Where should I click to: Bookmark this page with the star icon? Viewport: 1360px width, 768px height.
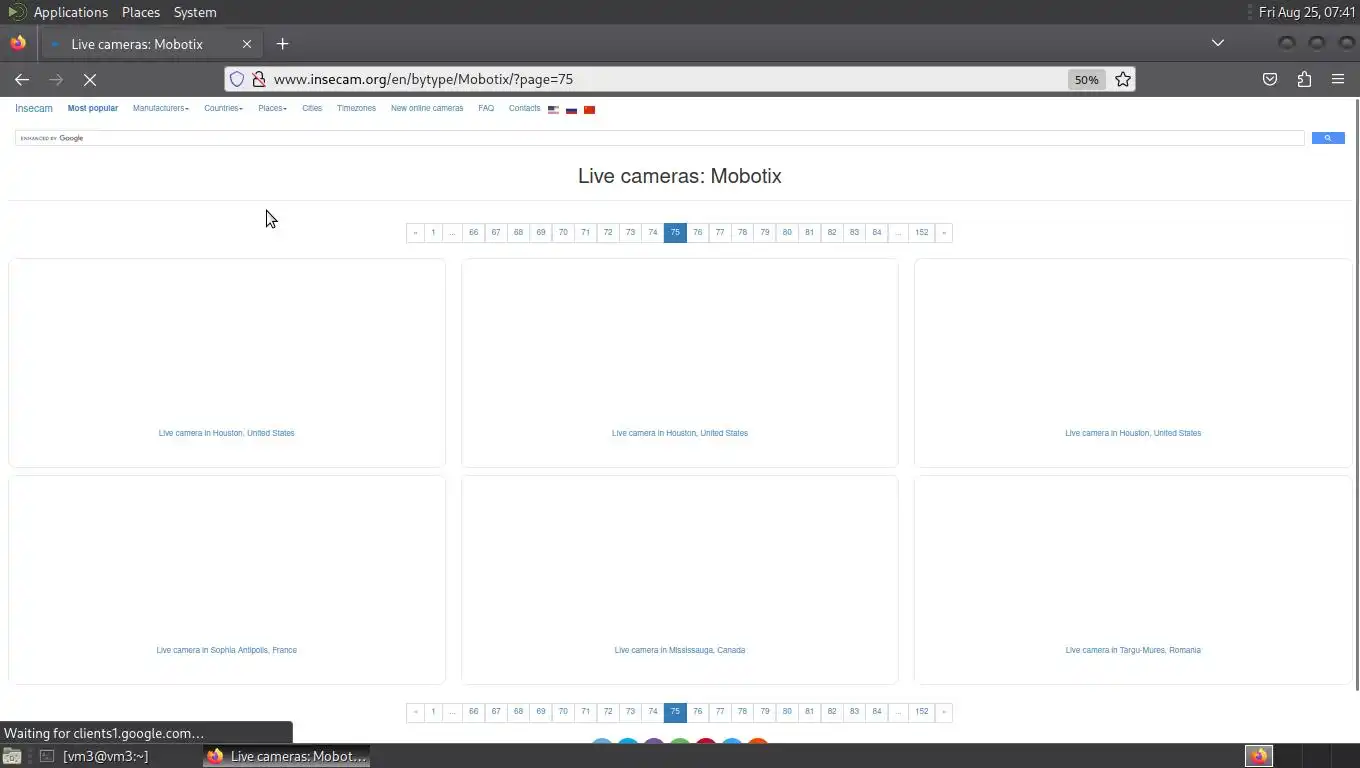(1123, 79)
